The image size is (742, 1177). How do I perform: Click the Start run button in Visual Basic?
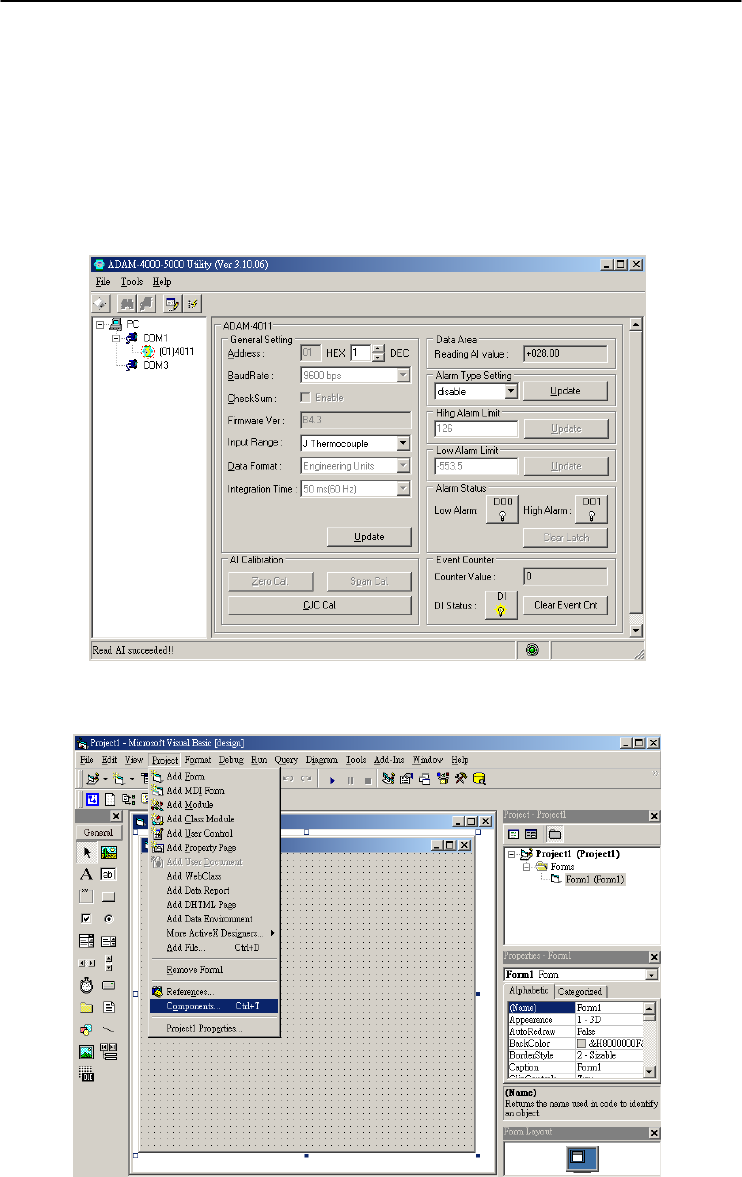(332, 780)
